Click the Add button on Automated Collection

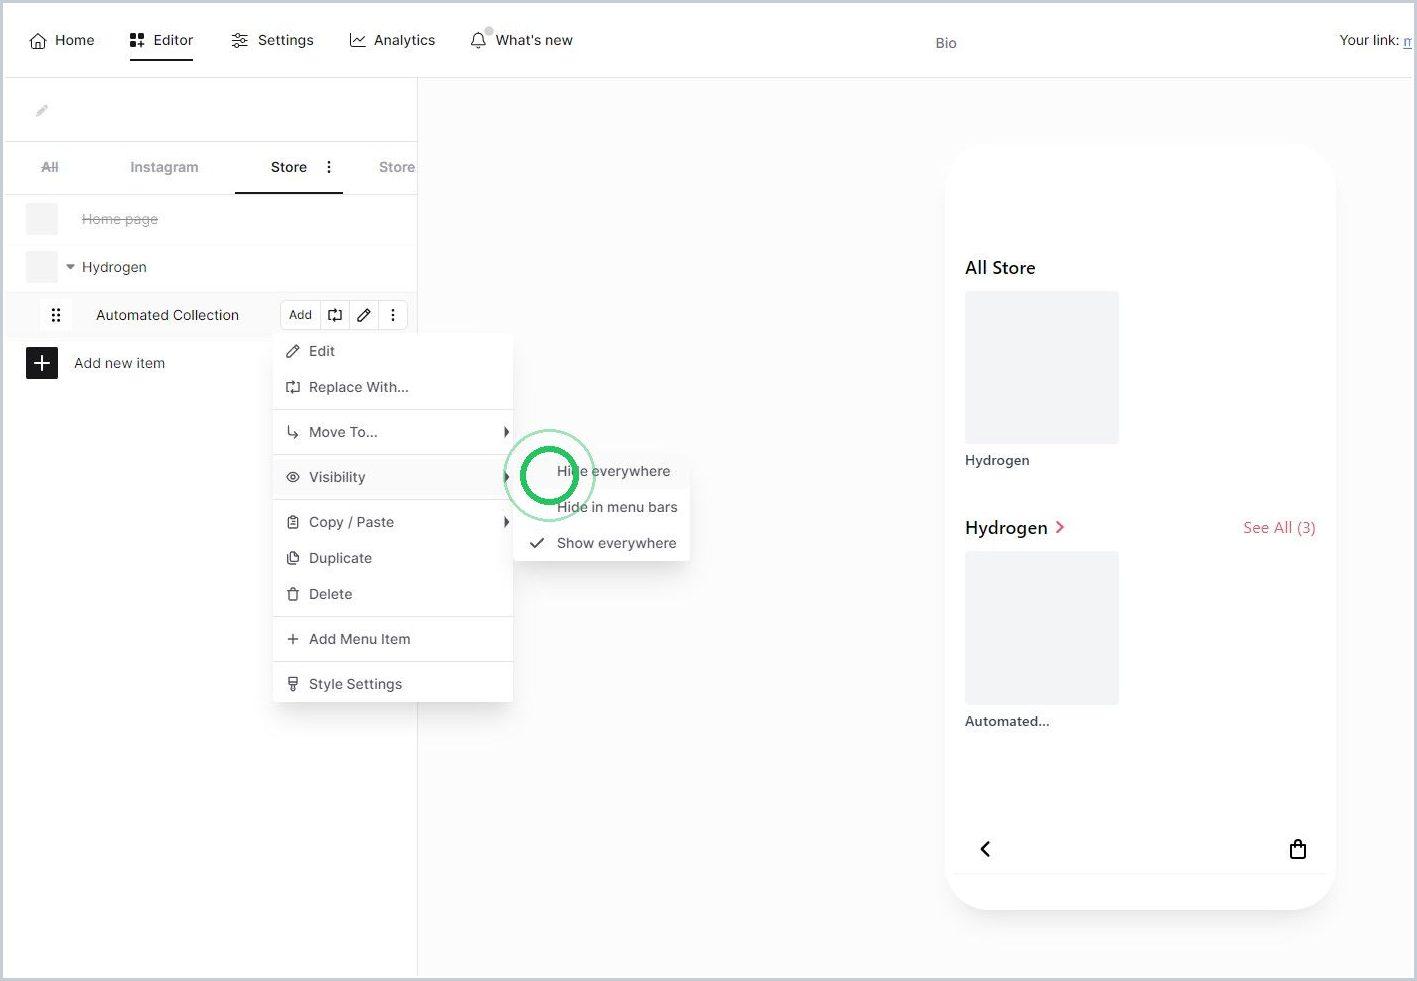pos(300,315)
